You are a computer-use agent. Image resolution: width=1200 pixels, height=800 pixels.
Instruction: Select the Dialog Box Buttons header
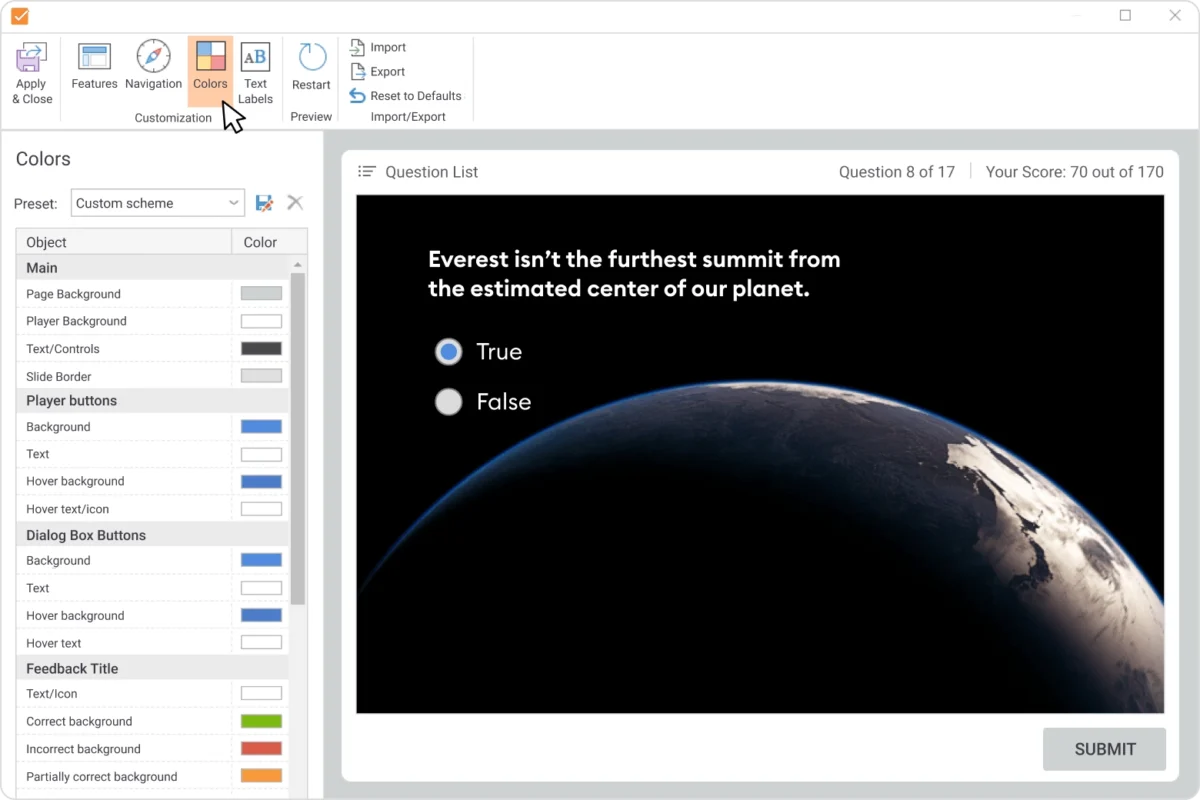pos(153,535)
